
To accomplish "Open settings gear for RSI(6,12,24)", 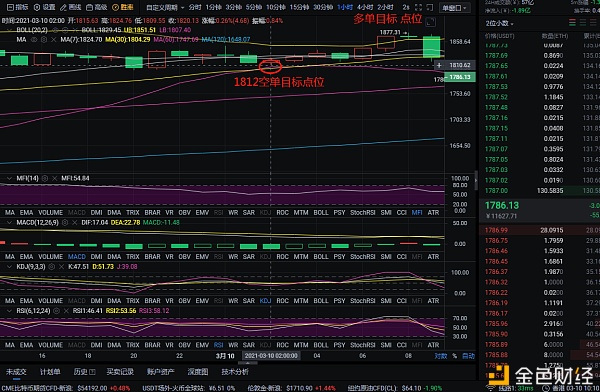I will tap(57, 311).
